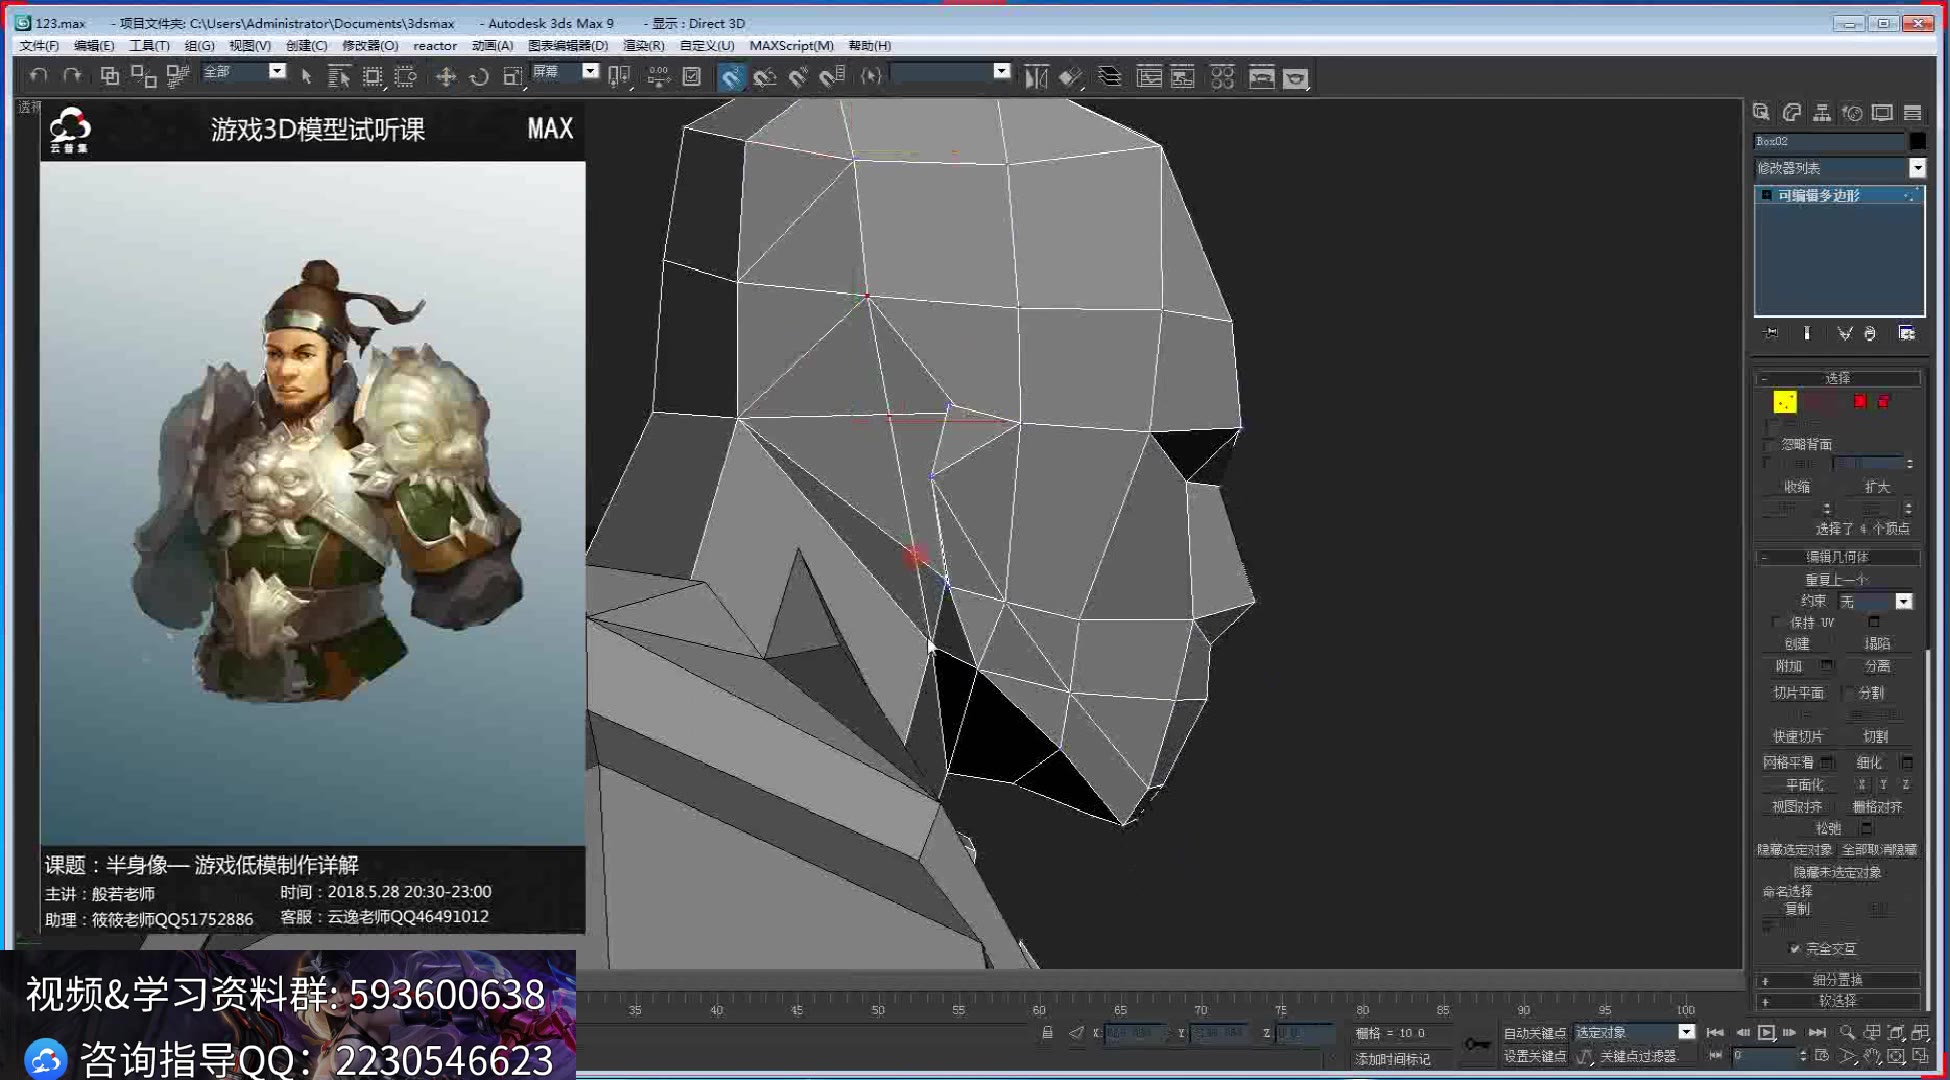Activate the Select and Rotate tool
The width and height of the screenshot is (1950, 1080).
(479, 76)
